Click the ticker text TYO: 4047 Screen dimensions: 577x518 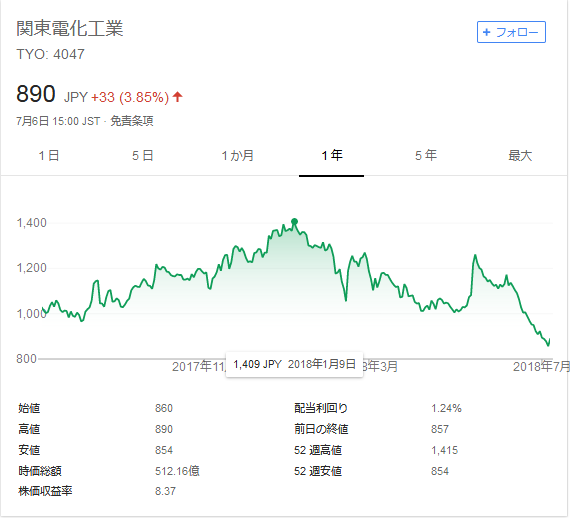pos(50,54)
